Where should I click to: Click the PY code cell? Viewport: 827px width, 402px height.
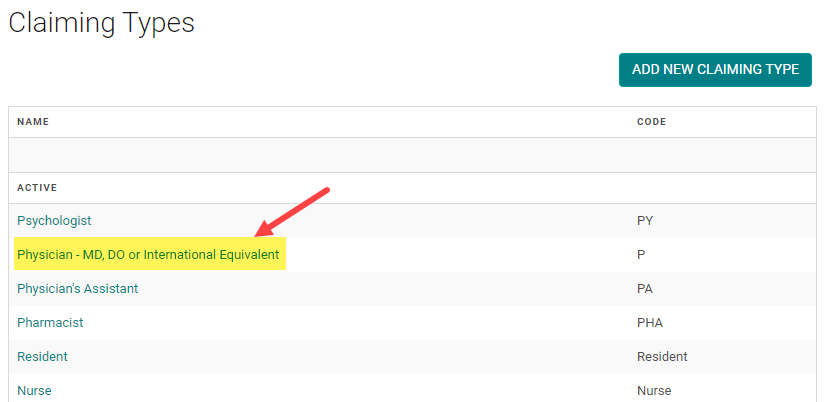point(645,220)
